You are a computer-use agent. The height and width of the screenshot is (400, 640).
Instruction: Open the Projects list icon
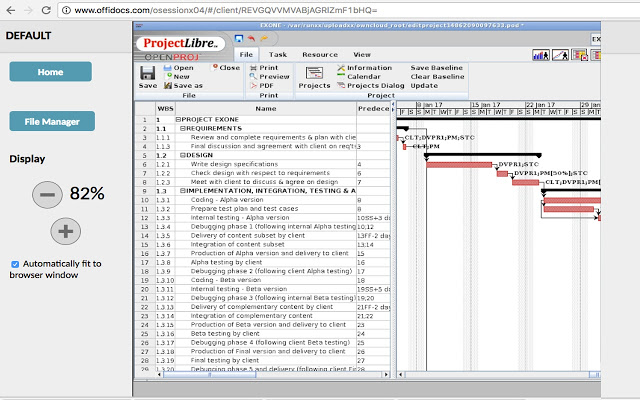pos(314,72)
